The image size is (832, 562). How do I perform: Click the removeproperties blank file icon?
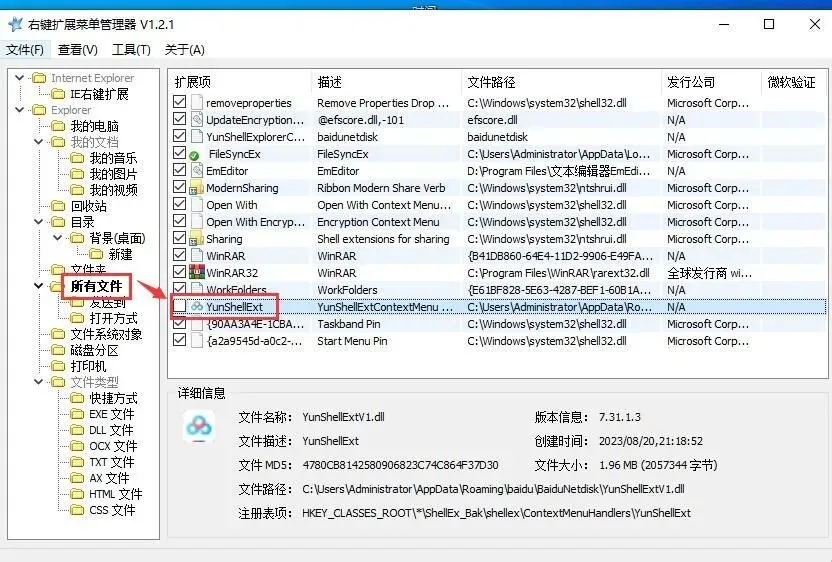tap(197, 102)
